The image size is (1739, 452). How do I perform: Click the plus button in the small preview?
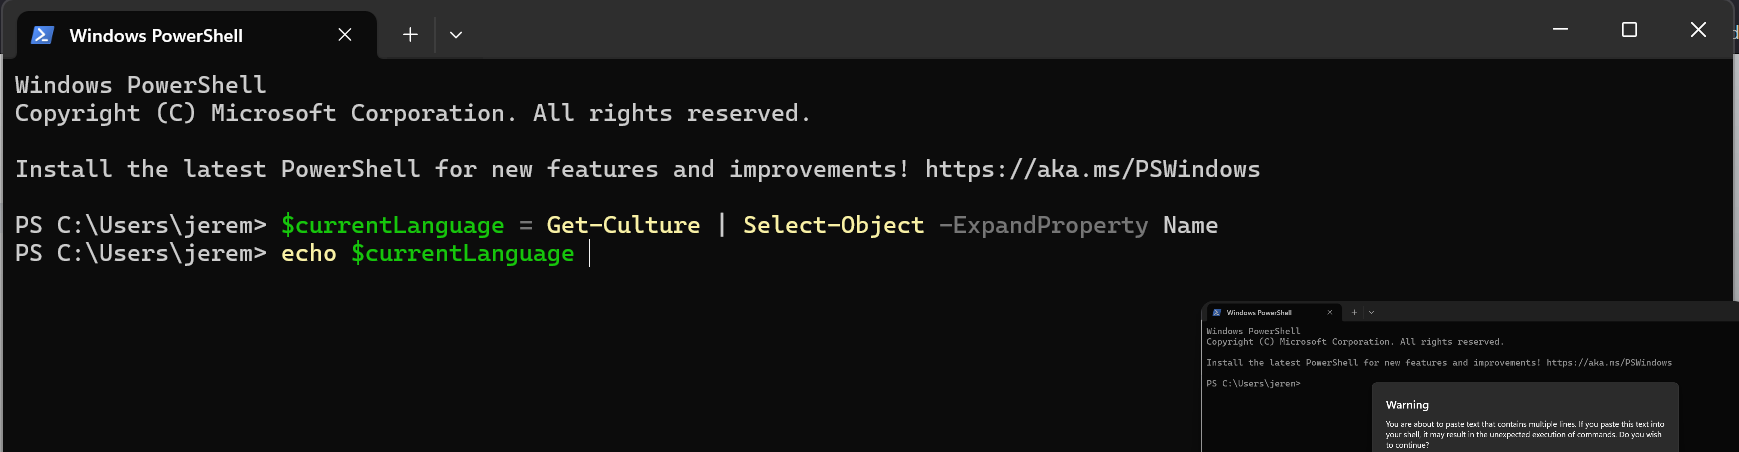tap(1355, 312)
